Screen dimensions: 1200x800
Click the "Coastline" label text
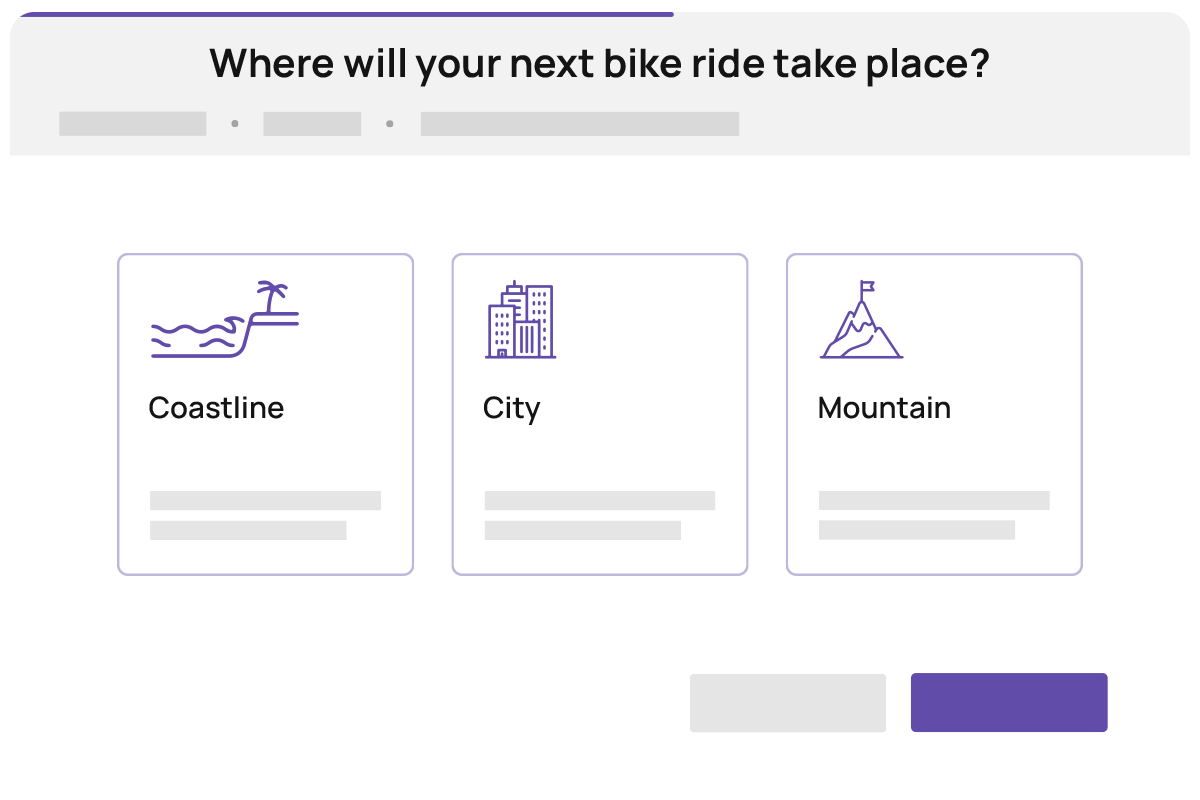(216, 408)
